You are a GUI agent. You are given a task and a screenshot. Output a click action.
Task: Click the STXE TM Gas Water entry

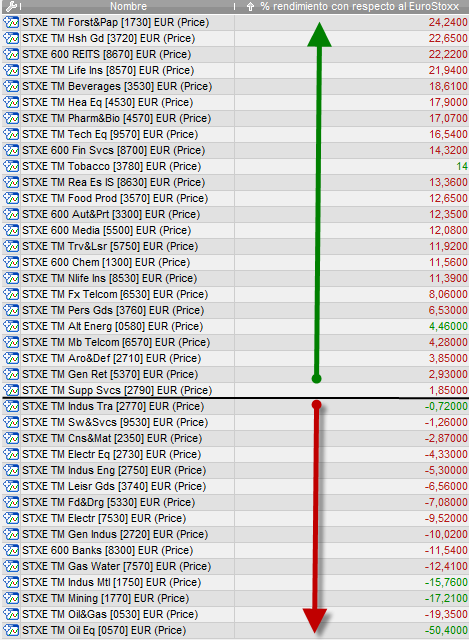[116, 566]
